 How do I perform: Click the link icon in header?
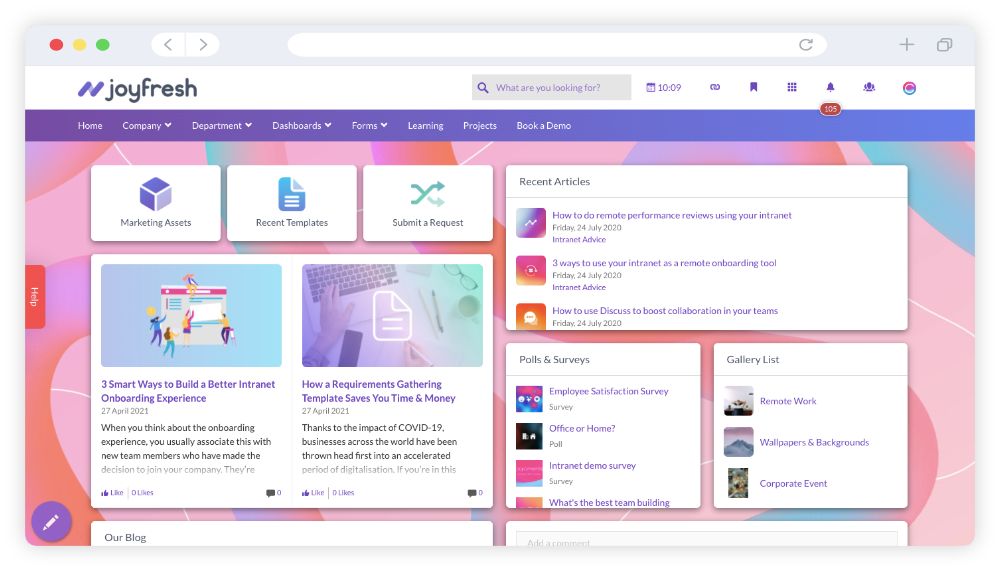715,88
